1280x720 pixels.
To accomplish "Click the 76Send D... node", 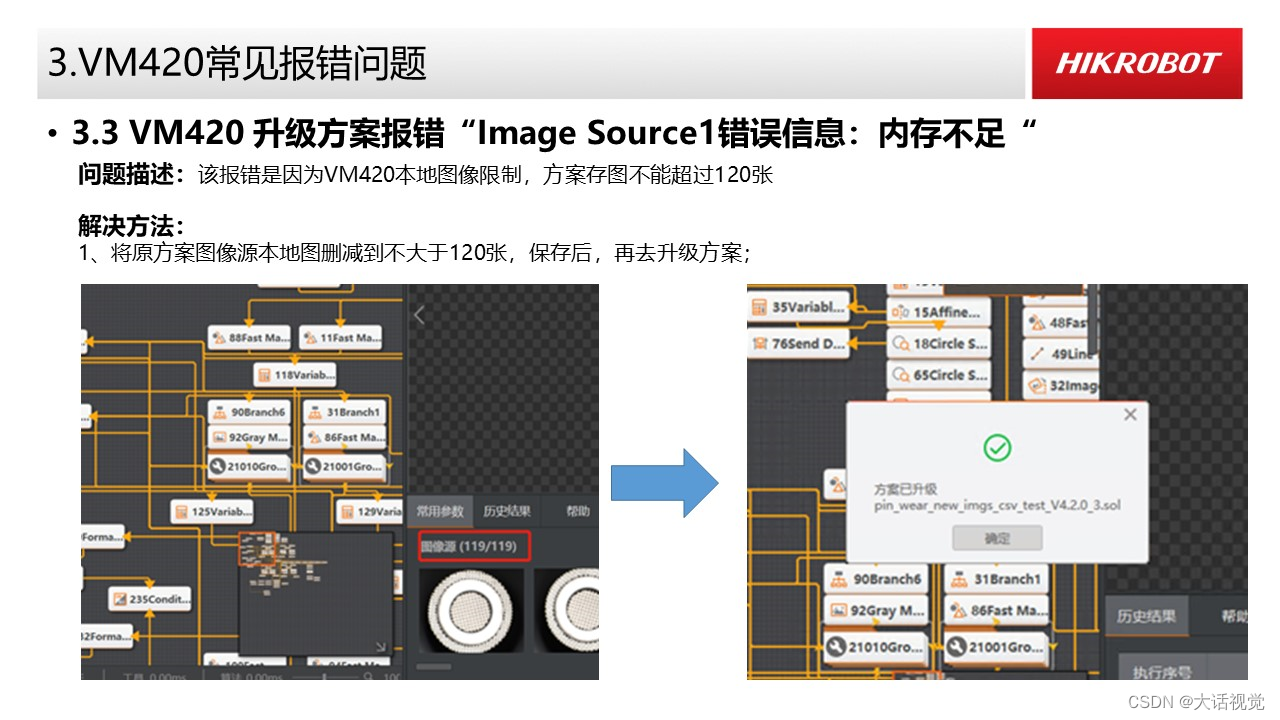I will [x=798, y=343].
